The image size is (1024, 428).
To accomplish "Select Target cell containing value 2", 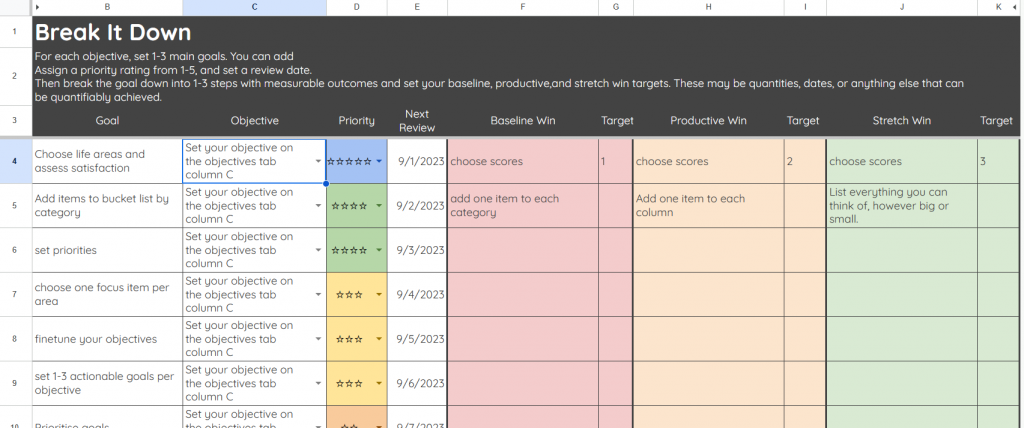I will (804, 161).
